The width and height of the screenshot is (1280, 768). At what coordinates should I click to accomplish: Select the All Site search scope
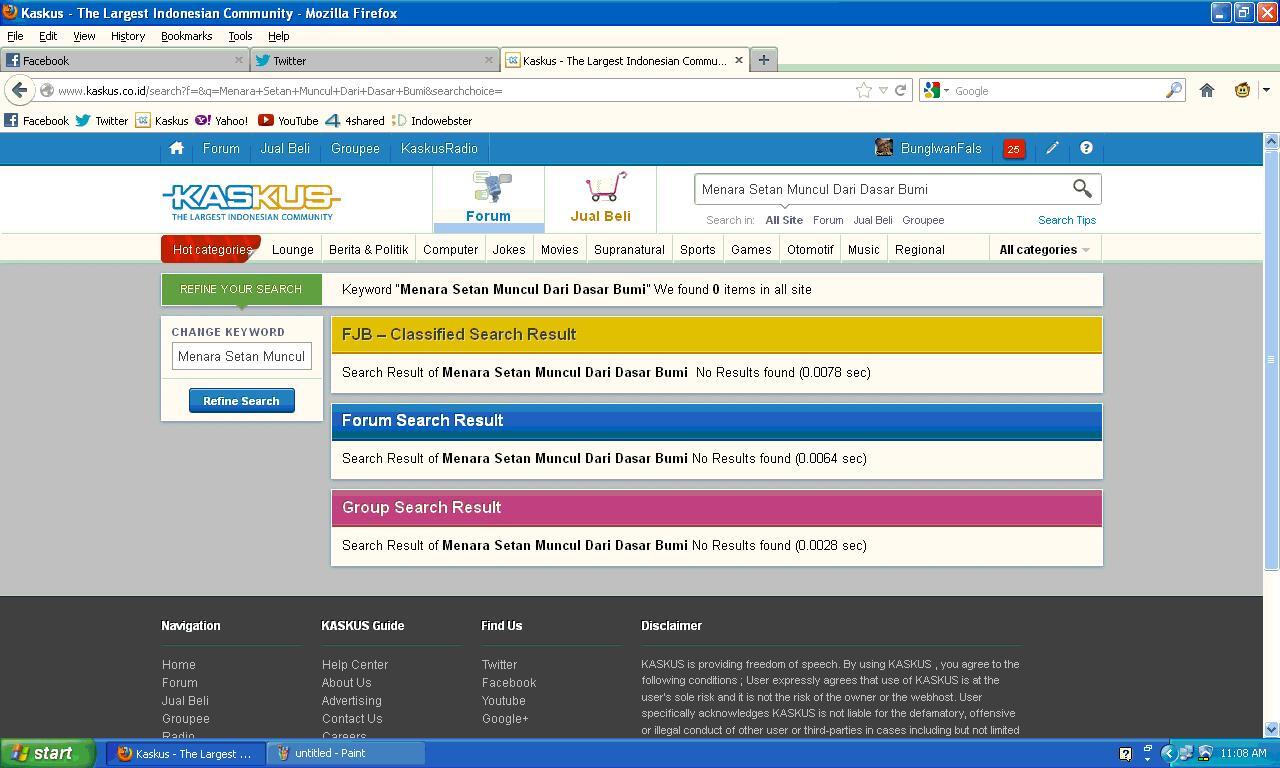[784, 220]
